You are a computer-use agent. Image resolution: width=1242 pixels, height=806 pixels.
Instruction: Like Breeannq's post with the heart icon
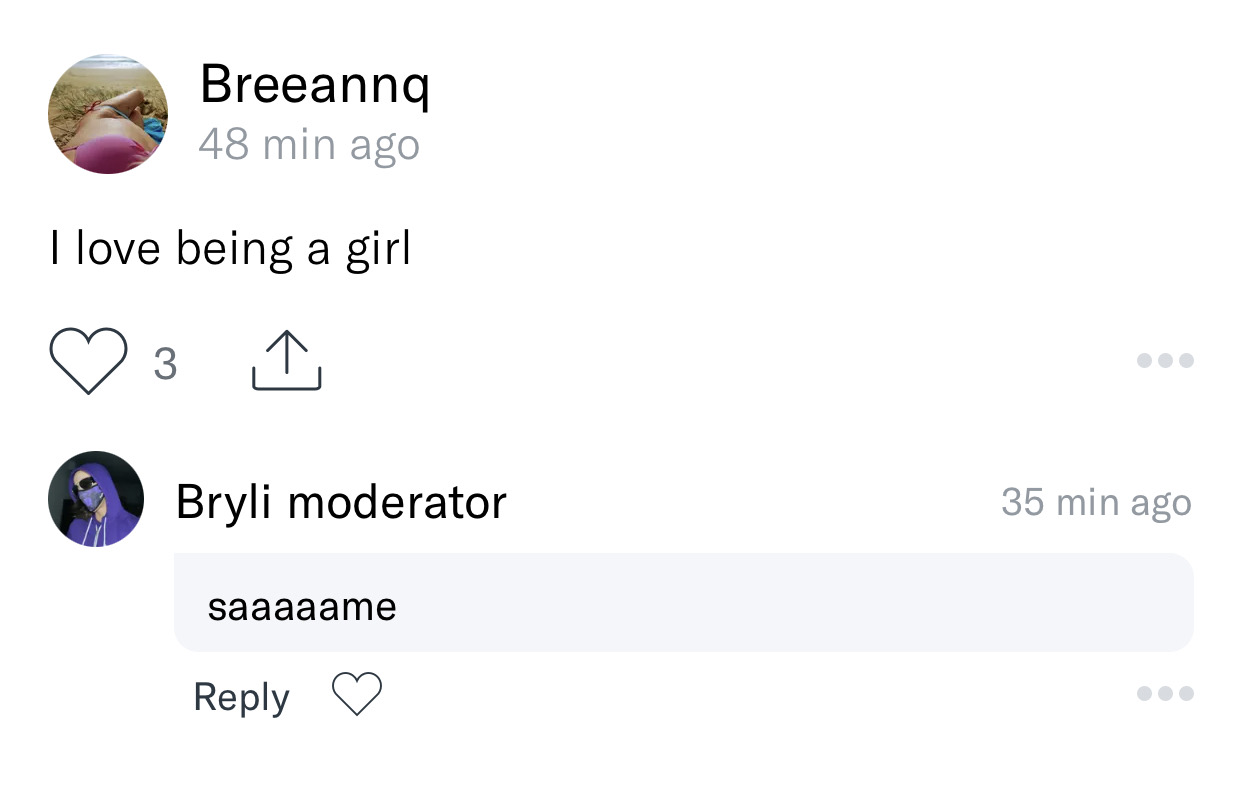[88, 361]
